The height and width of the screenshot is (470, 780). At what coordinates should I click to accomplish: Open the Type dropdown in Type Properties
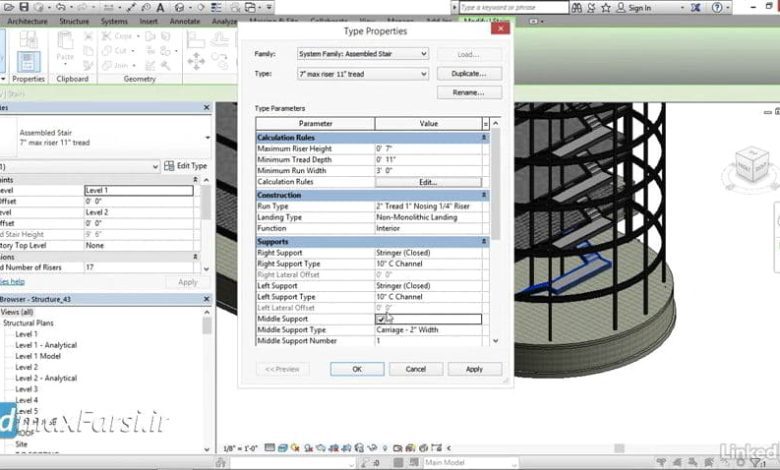coord(423,74)
